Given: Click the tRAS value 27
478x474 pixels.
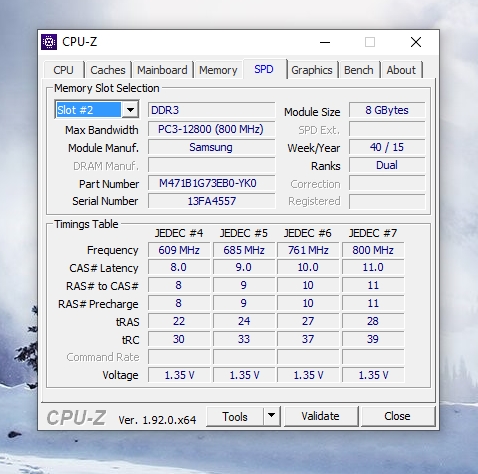Looking at the screenshot, I should pyautogui.click(x=308, y=321).
